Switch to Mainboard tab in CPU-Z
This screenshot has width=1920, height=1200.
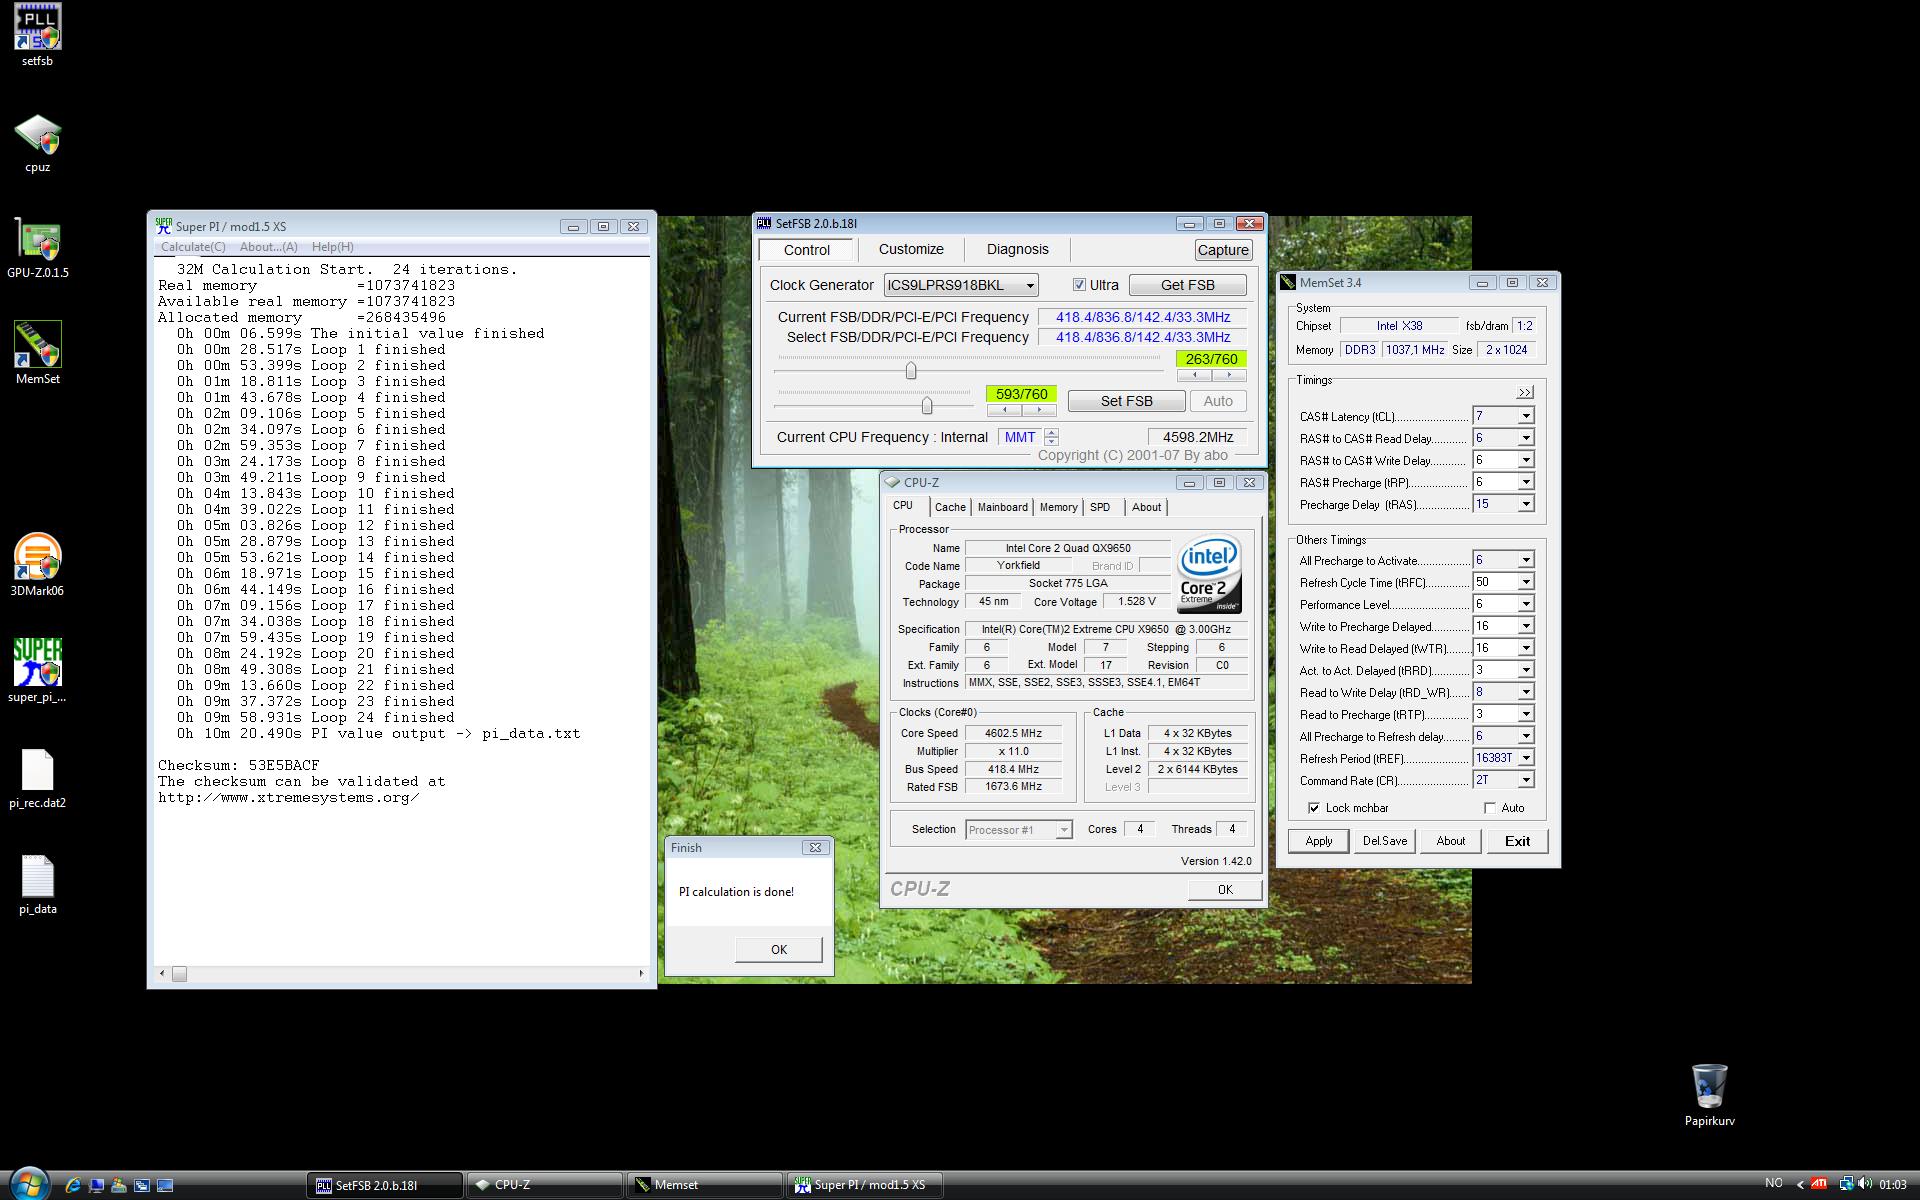1002,508
